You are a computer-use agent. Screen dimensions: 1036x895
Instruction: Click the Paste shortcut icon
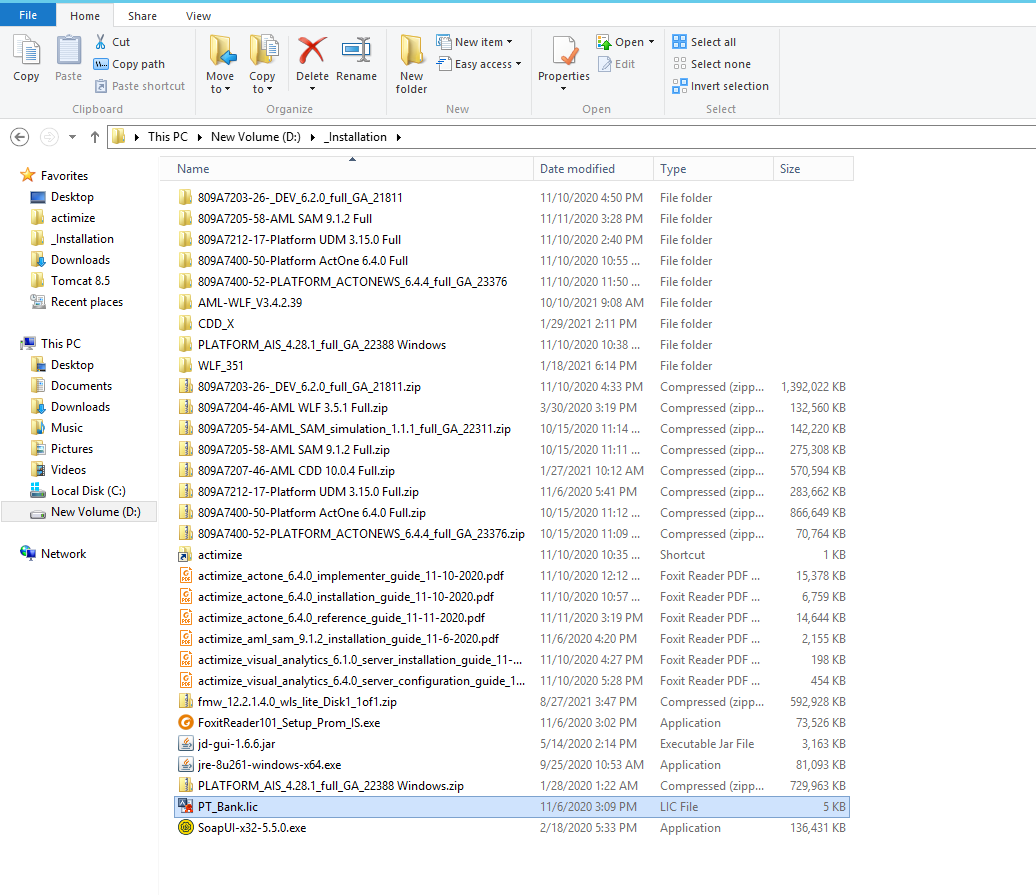tap(100, 86)
